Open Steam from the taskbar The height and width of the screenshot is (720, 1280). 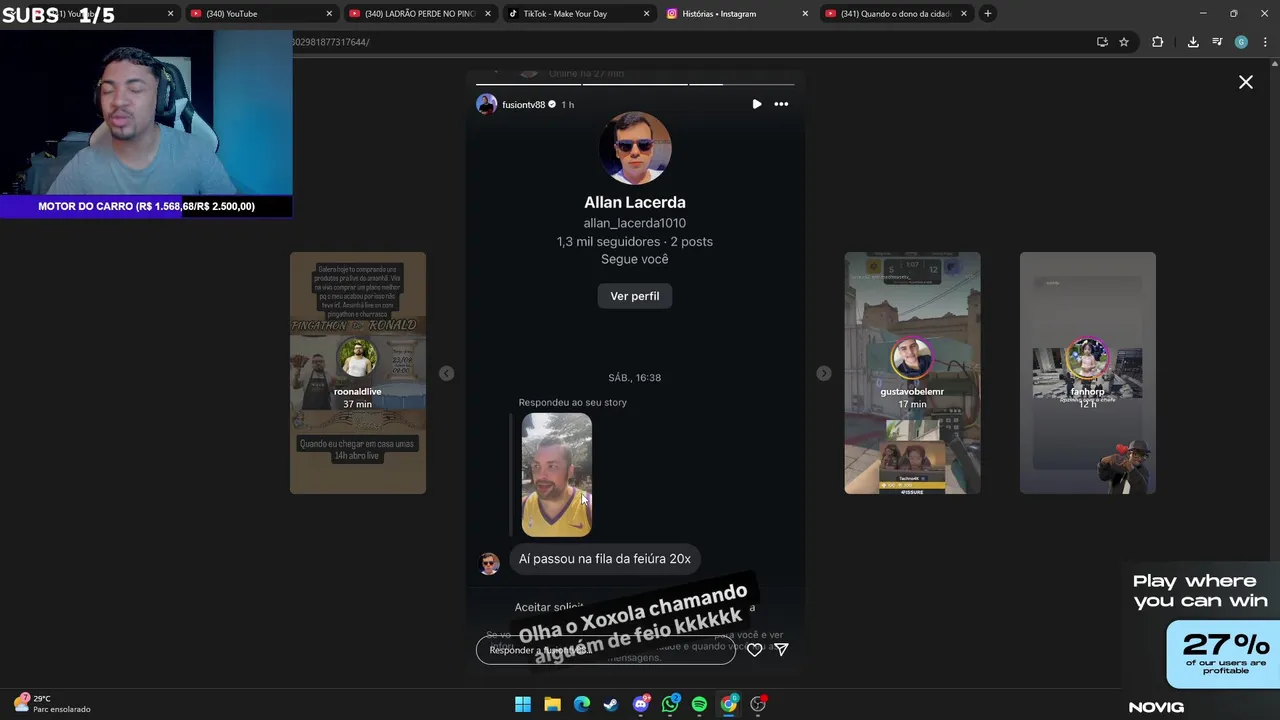611,704
